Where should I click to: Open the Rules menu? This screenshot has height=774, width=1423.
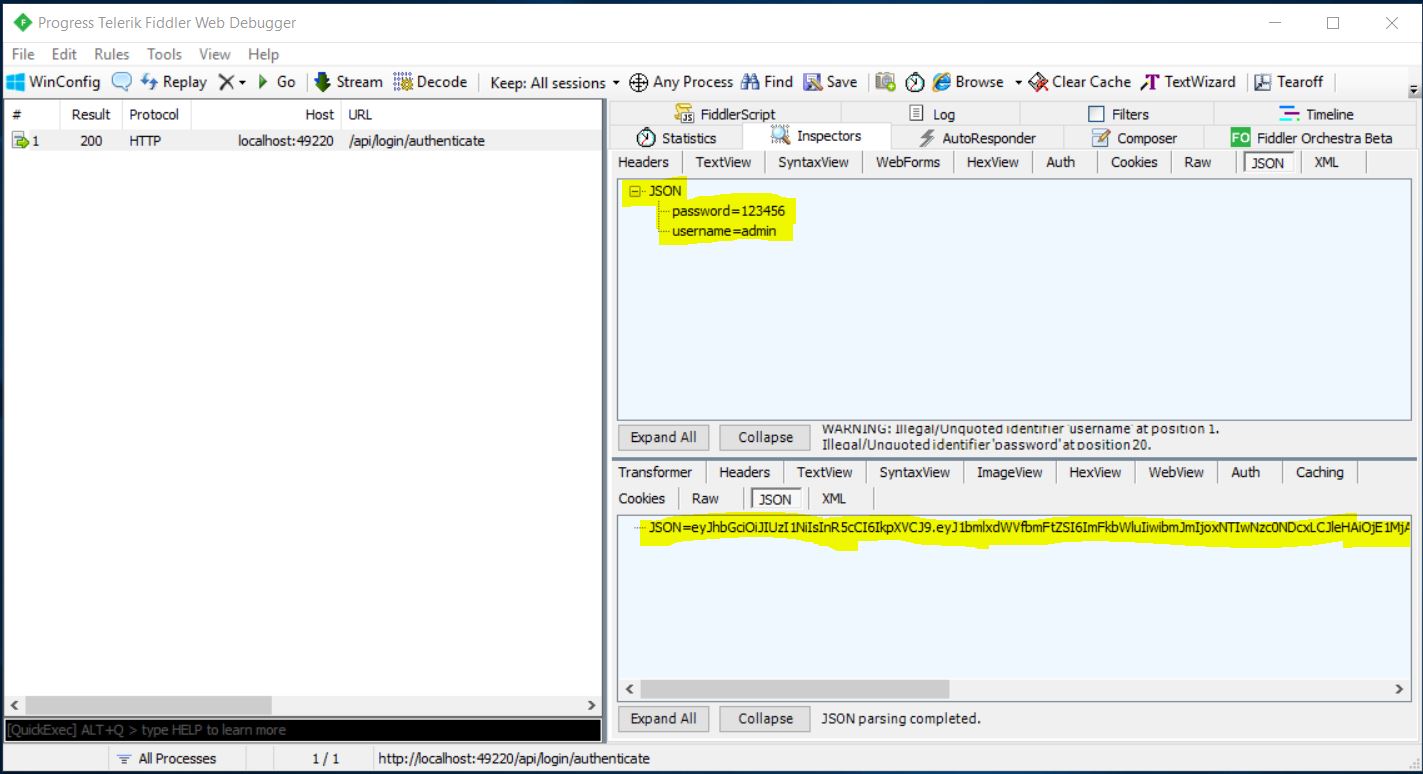(111, 54)
